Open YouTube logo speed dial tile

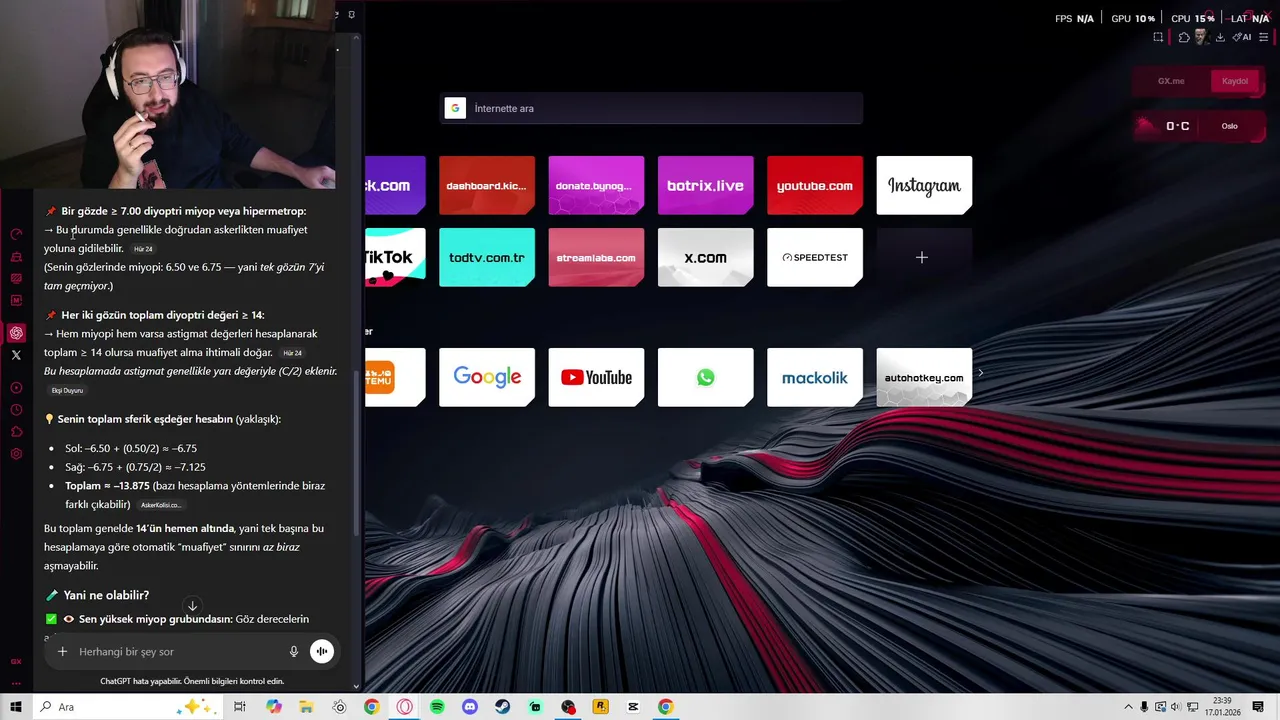[596, 377]
